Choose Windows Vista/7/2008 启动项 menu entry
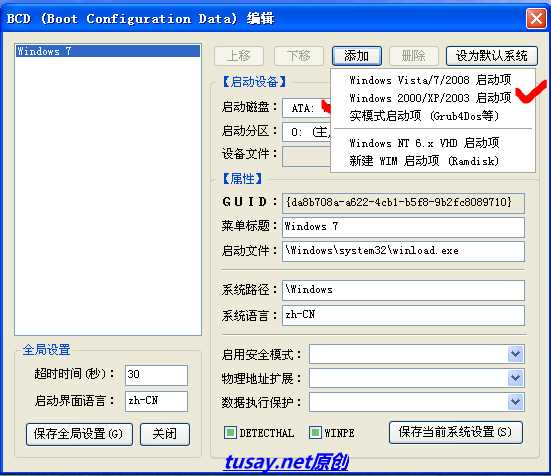Screen dimensions: 551x476 pos(430,80)
